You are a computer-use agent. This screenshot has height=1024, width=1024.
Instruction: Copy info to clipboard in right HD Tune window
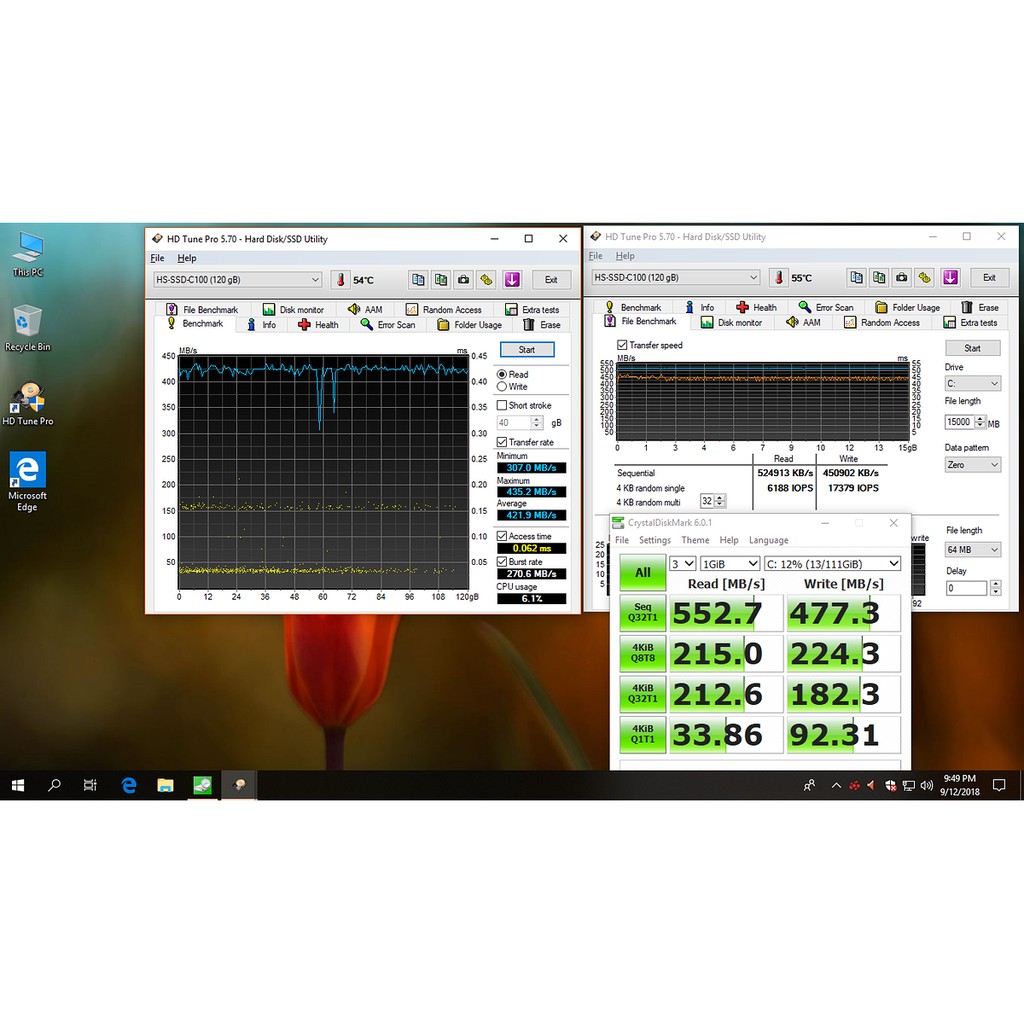pos(856,278)
